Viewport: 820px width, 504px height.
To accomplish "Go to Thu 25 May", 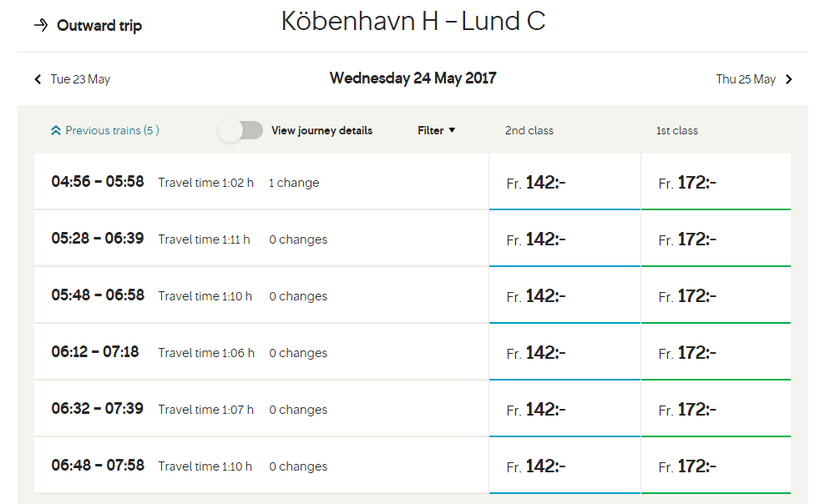I will tap(746, 79).
